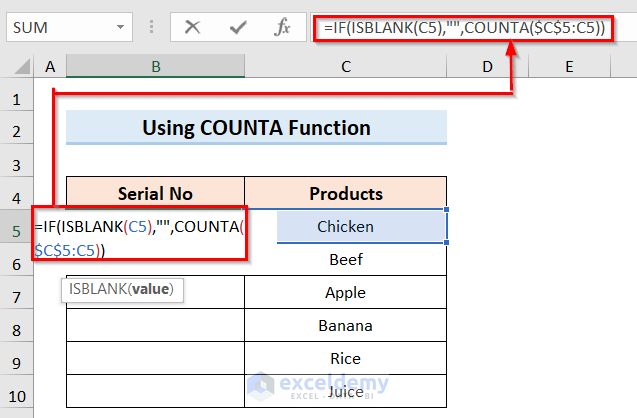The width and height of the screenshot is (637, 418).
Task: Select column C header
Action: coord(345,67)
